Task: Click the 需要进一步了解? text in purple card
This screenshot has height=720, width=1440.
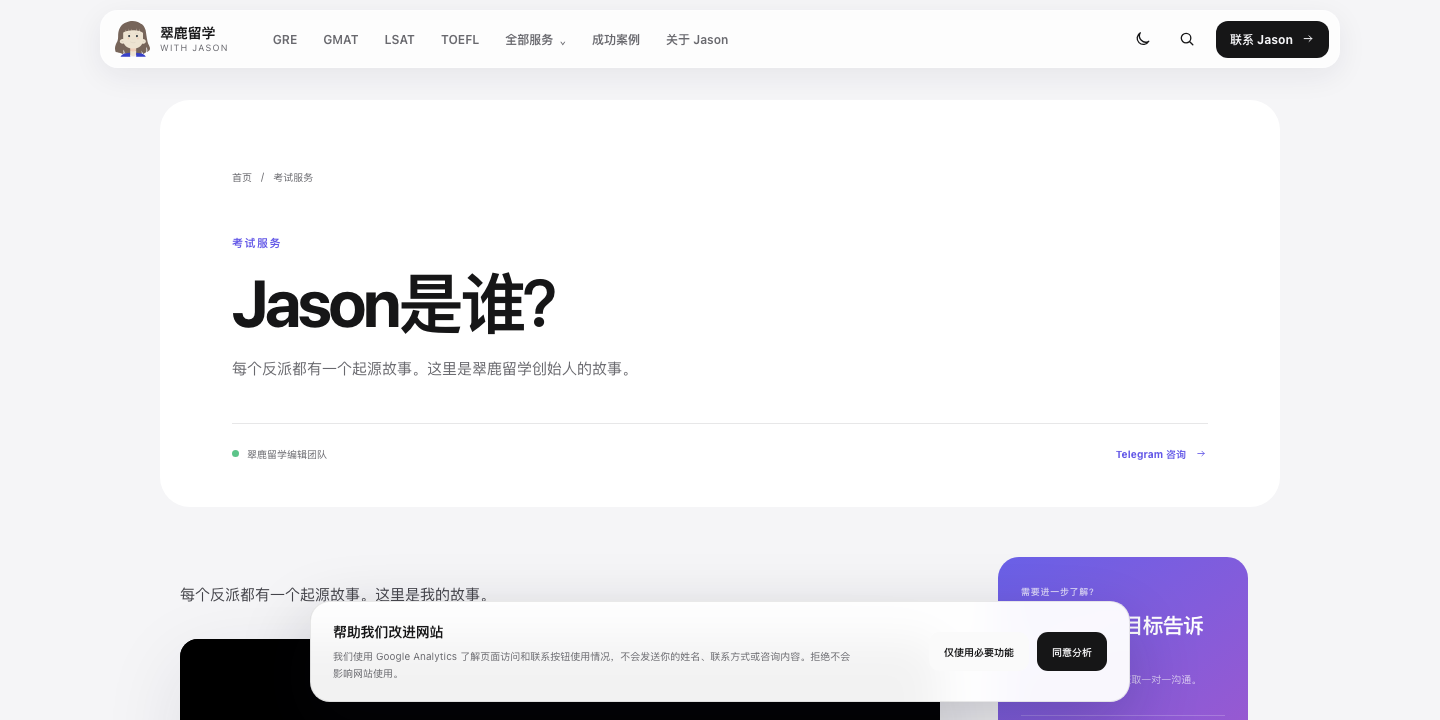Action: point(1057,592)
